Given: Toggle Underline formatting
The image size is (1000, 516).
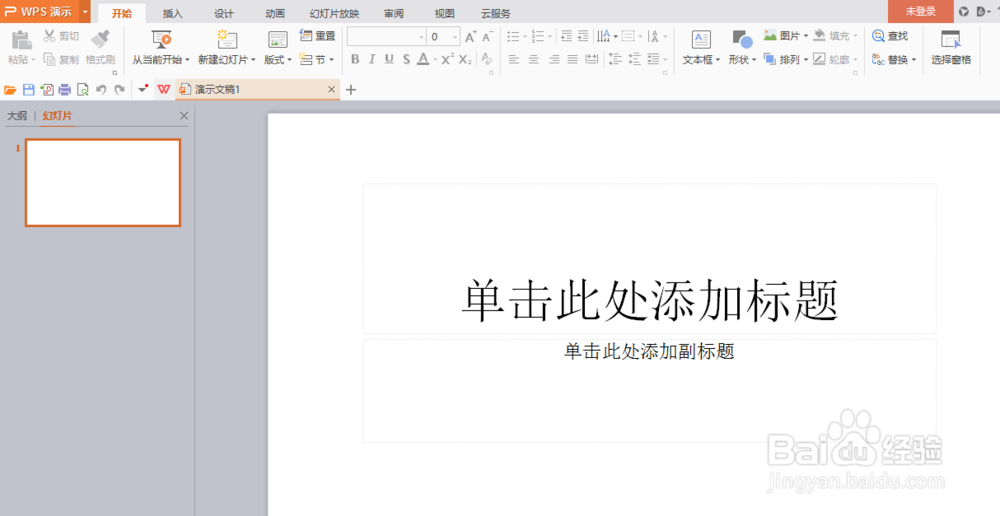Looking at the screenshot, I should [x=389, y=59].
